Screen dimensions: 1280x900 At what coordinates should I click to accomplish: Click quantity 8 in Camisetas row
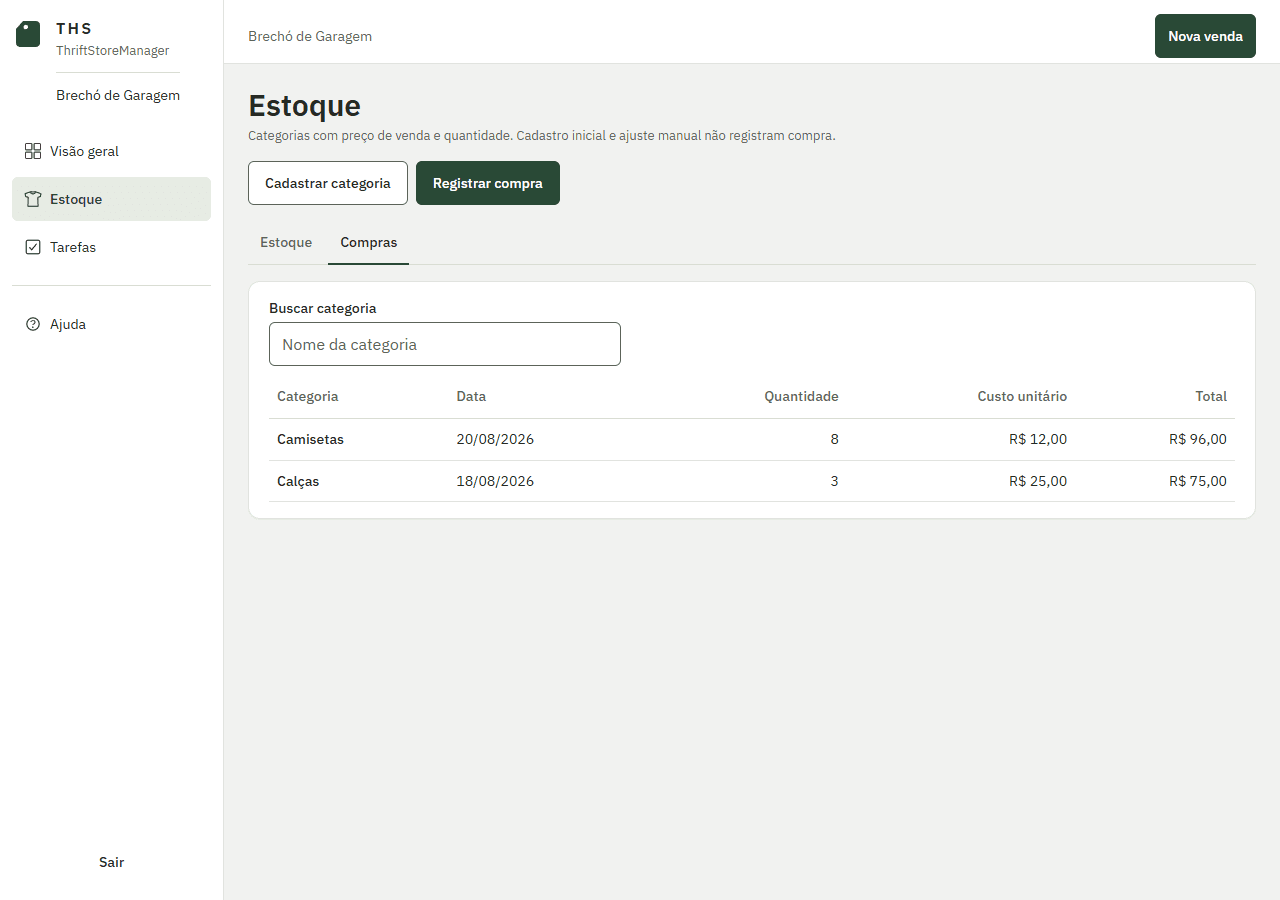pyautogui.click(x=834, y=439)
